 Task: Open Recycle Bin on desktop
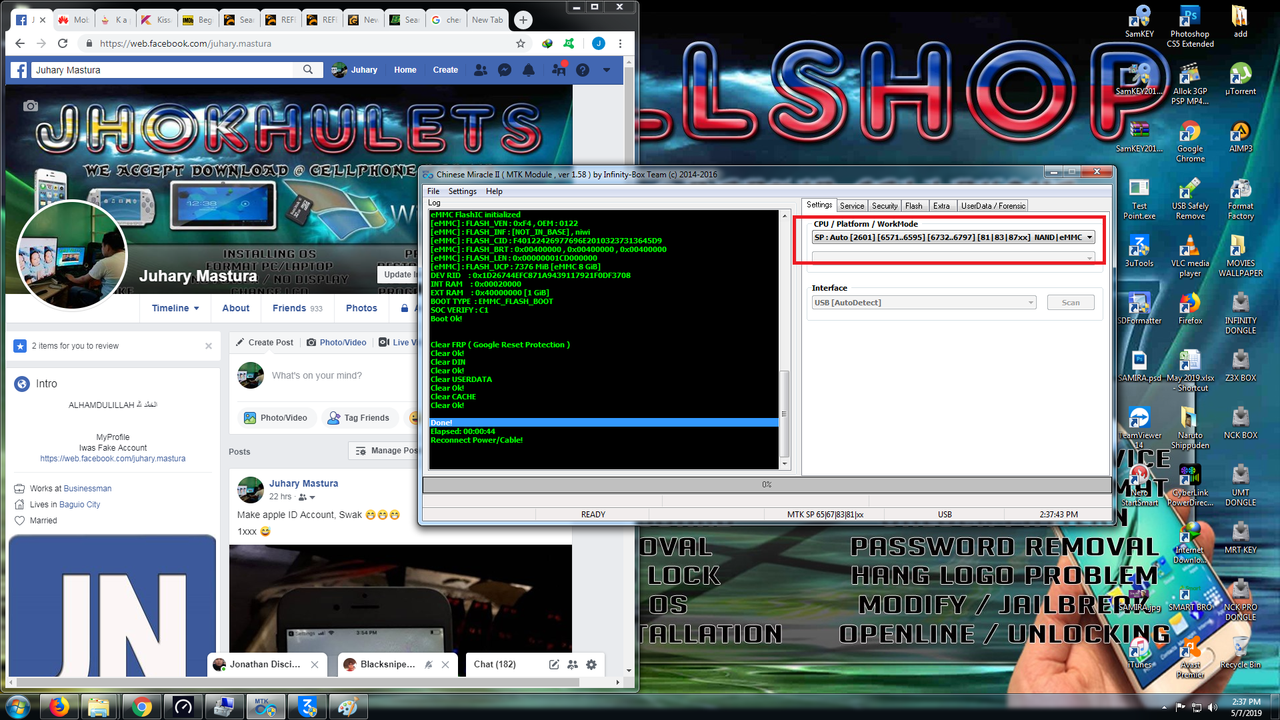pos(1240,651)
